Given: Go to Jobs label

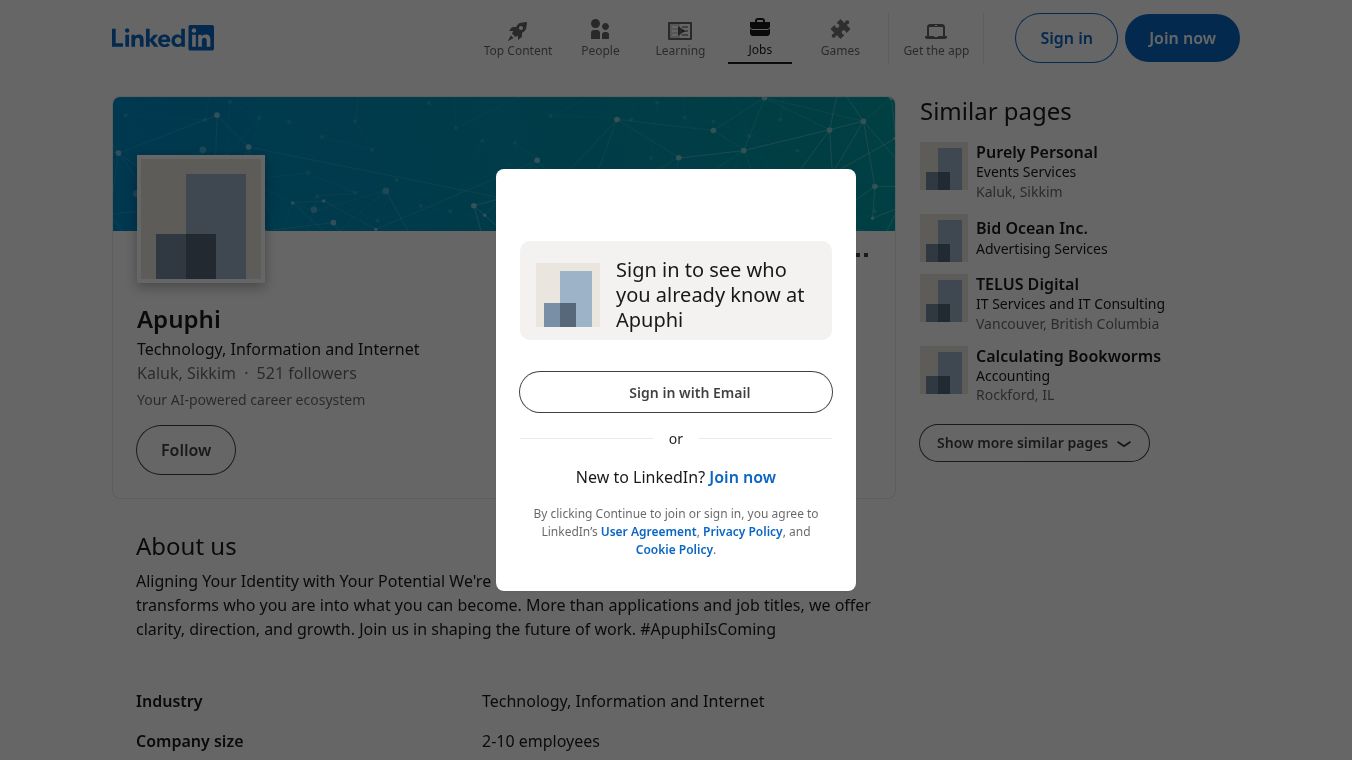Looking at the screenshot, I should tap(760, 50).
